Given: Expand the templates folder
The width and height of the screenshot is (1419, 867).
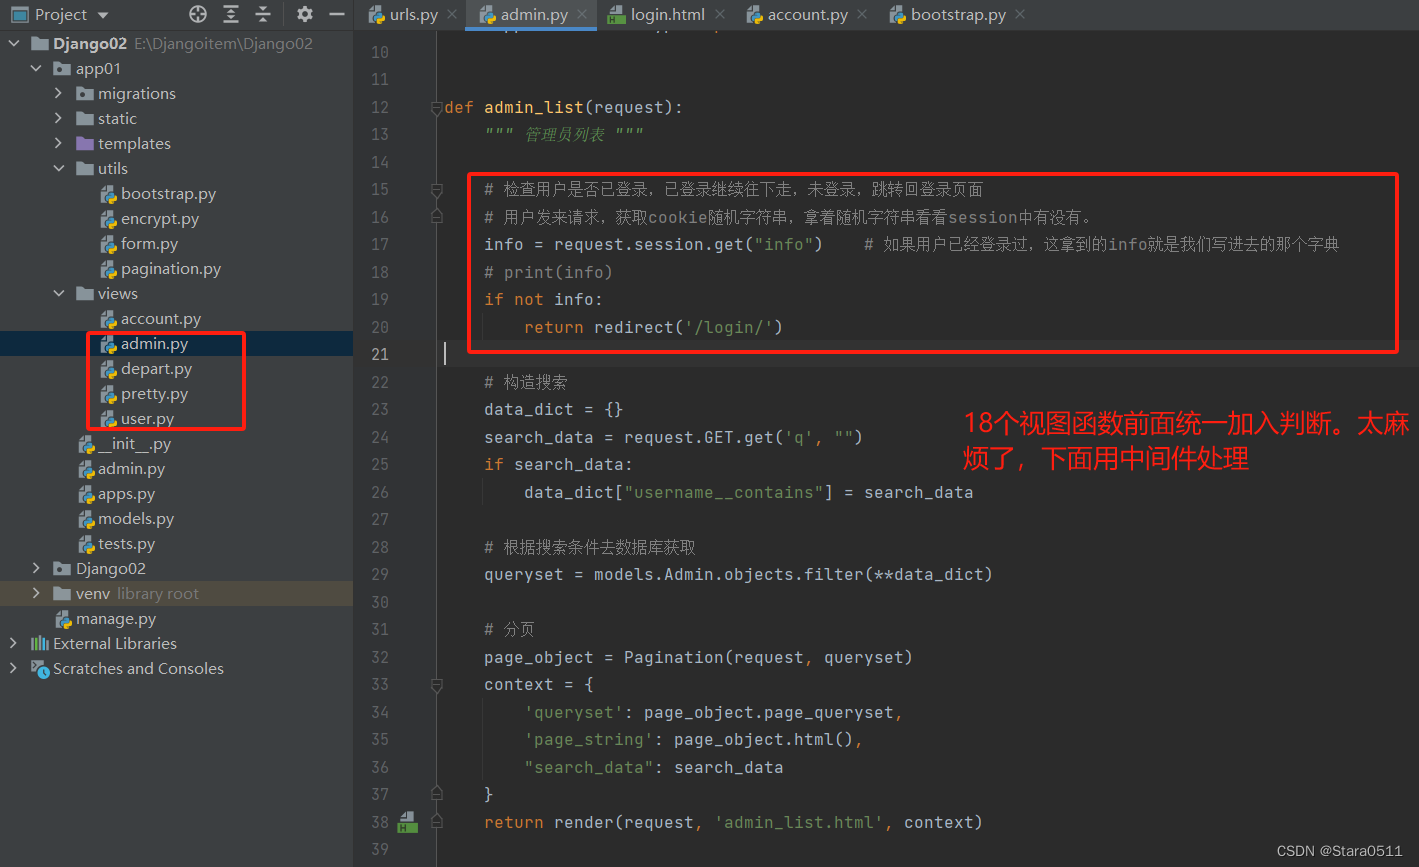Looking at the screenshot, I should 58,144.
